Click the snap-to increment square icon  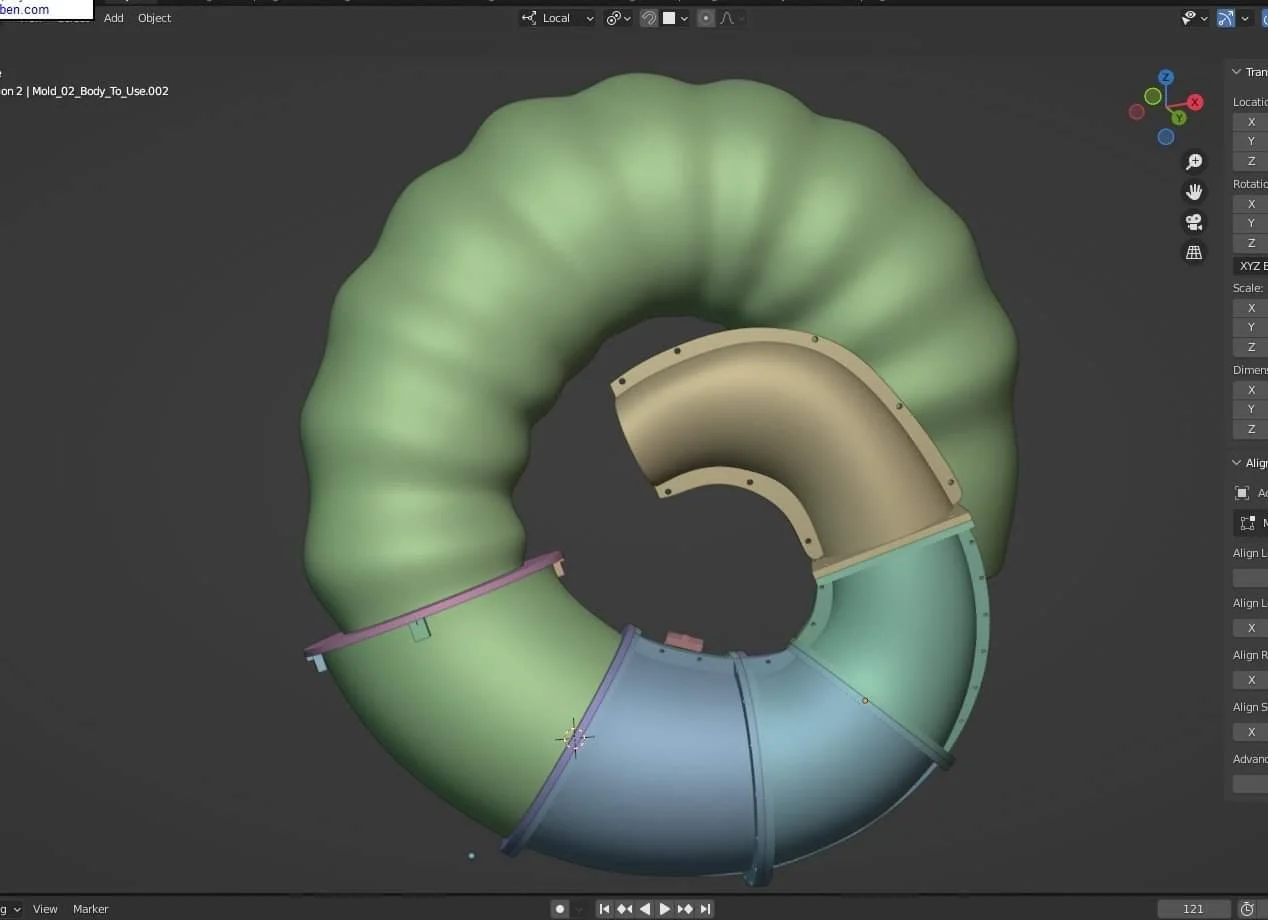pos(669,18)
